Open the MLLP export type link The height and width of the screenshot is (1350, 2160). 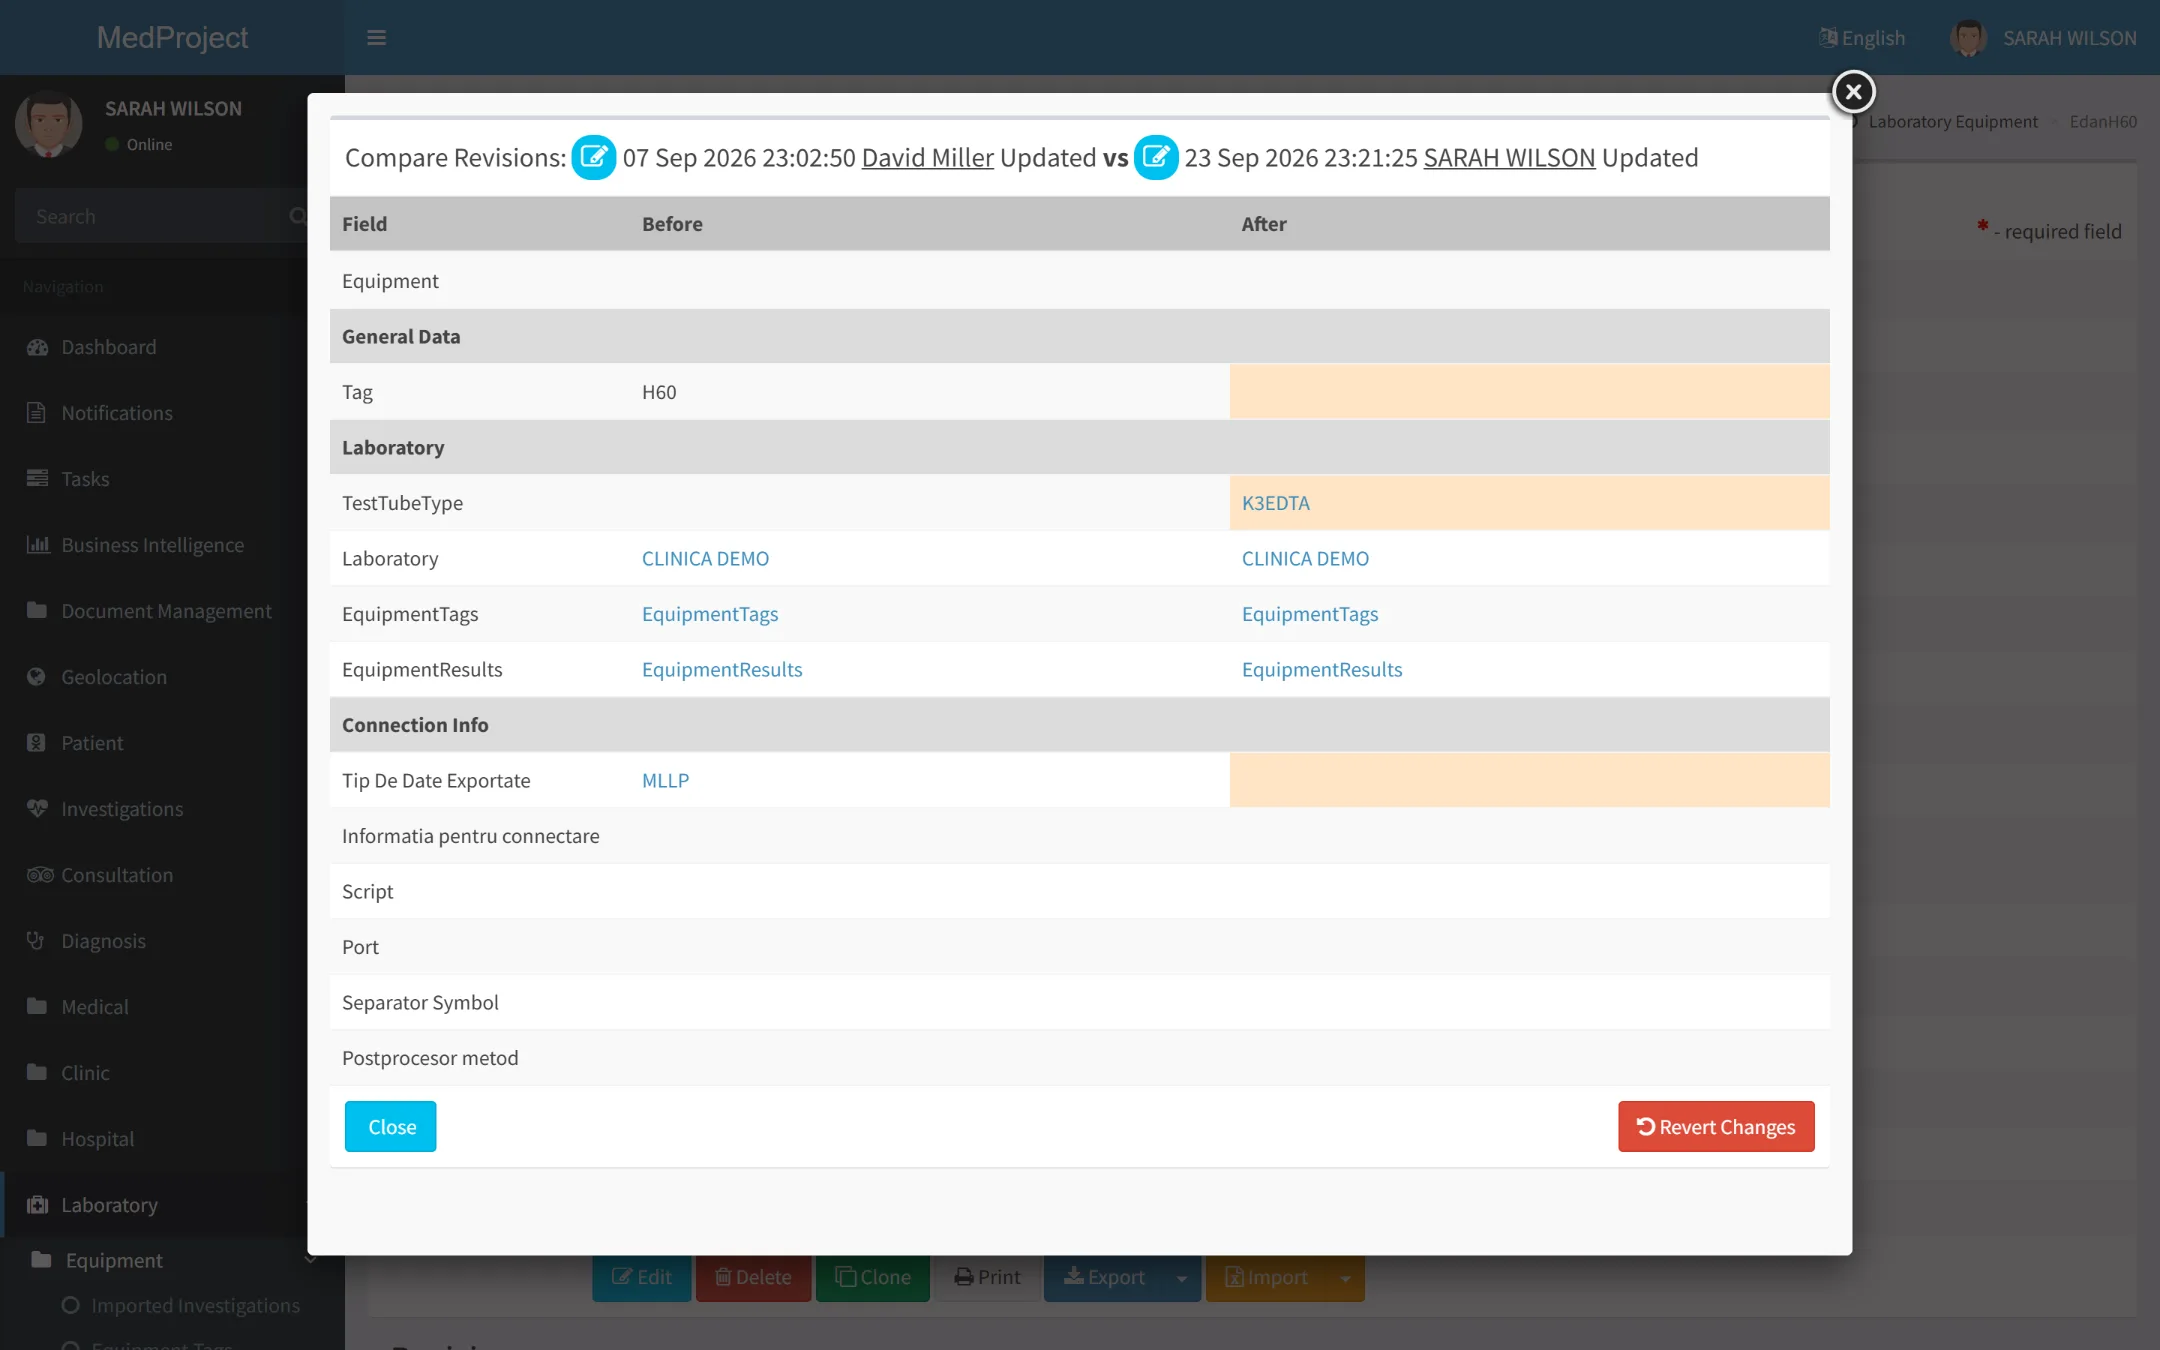pyautogui.click(x=665, y=780)
